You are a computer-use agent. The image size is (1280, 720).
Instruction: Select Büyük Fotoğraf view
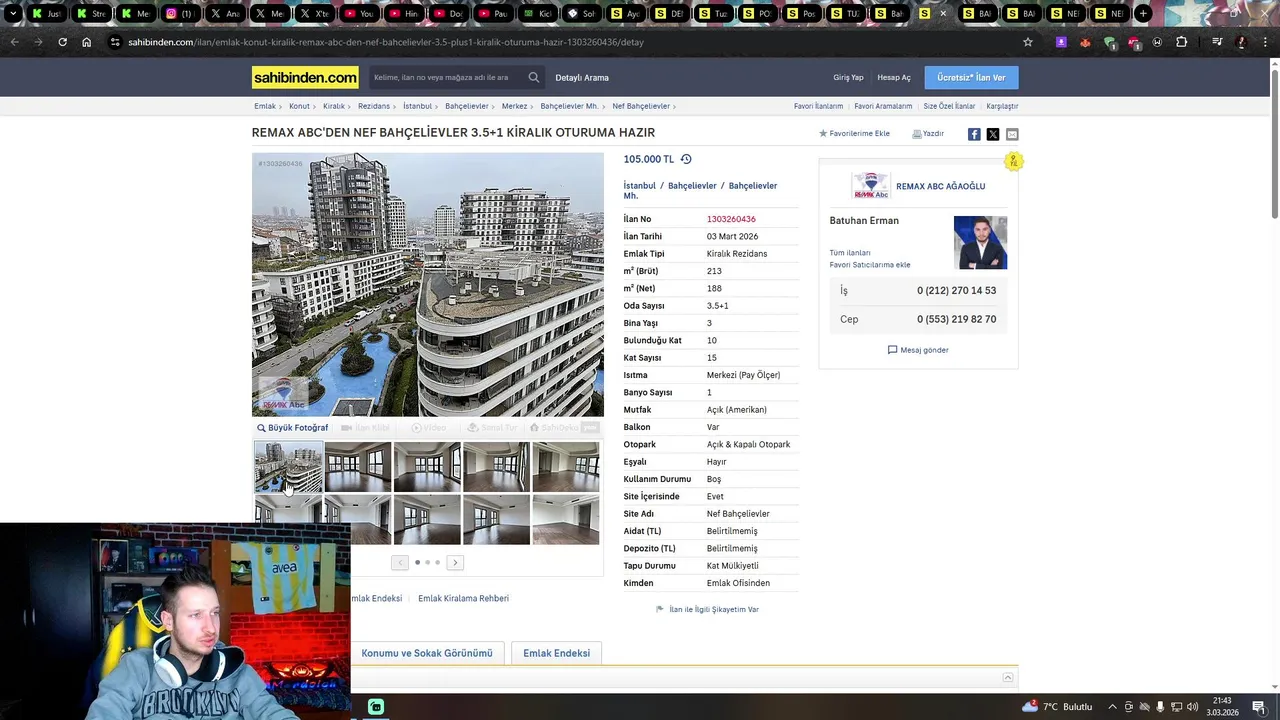292,428
